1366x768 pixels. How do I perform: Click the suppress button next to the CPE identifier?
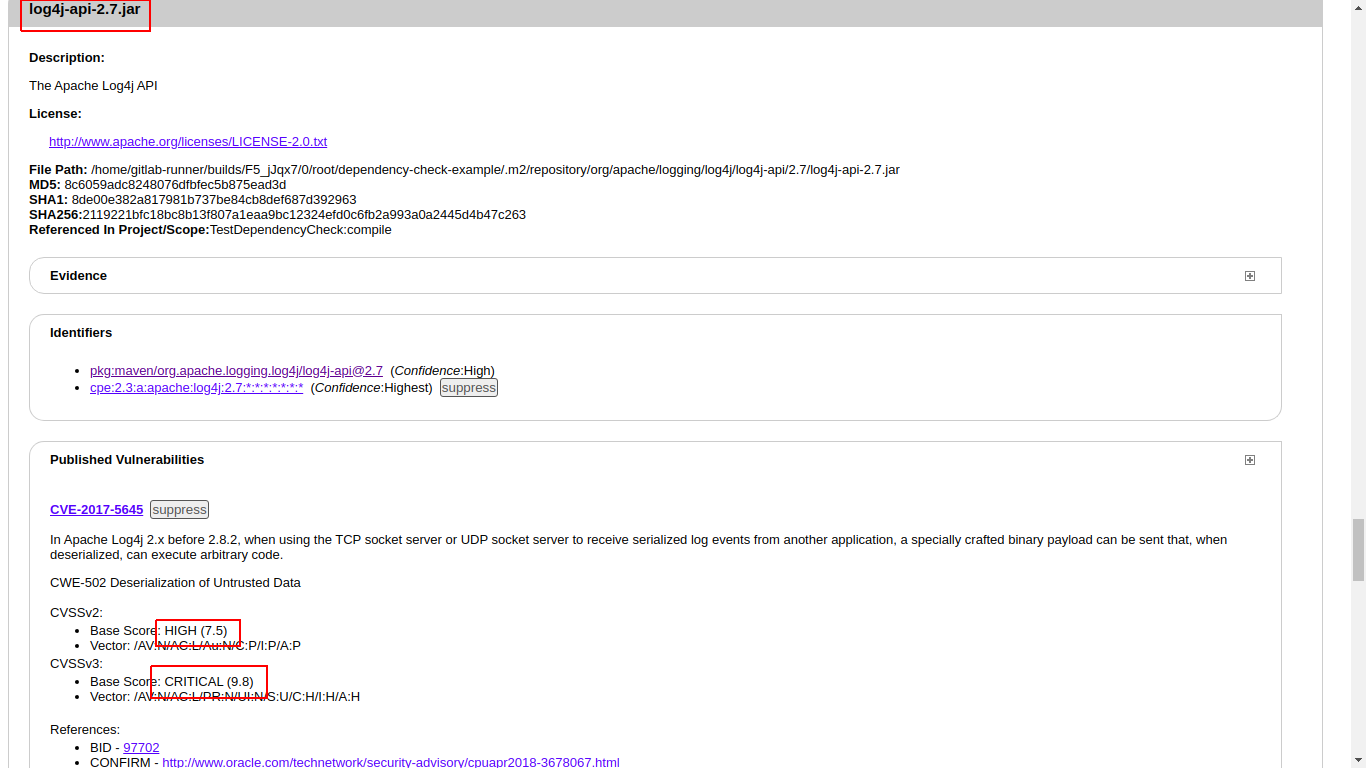tap(468, 387)
